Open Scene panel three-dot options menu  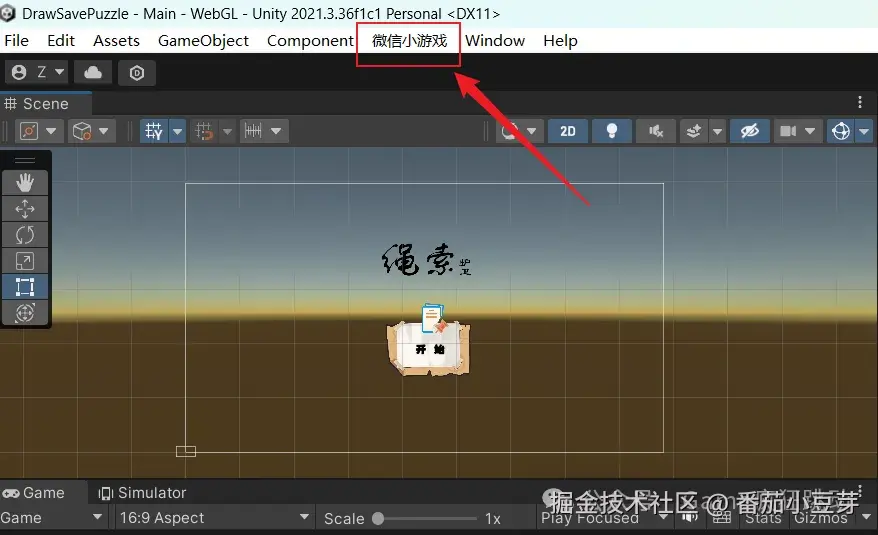(860, 102)
